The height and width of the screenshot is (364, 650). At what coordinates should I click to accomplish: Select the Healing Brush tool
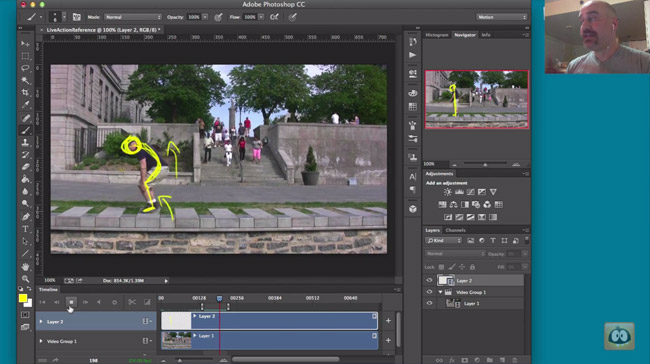25,118
